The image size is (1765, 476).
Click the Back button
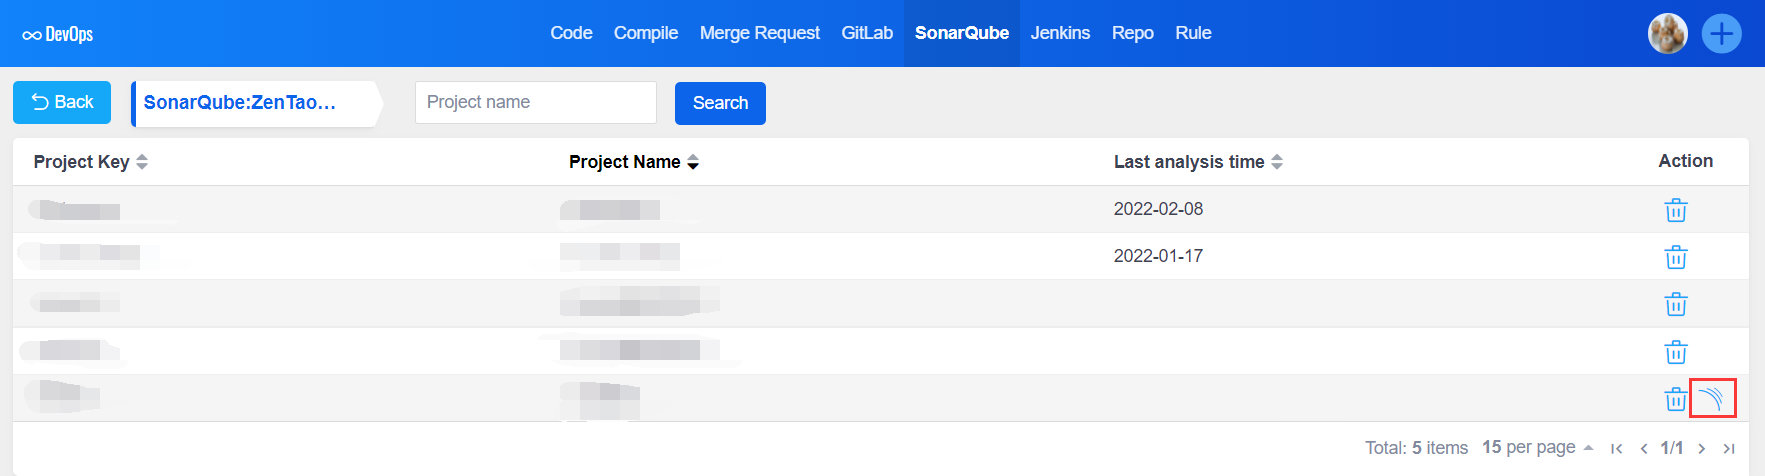(62, 103)
